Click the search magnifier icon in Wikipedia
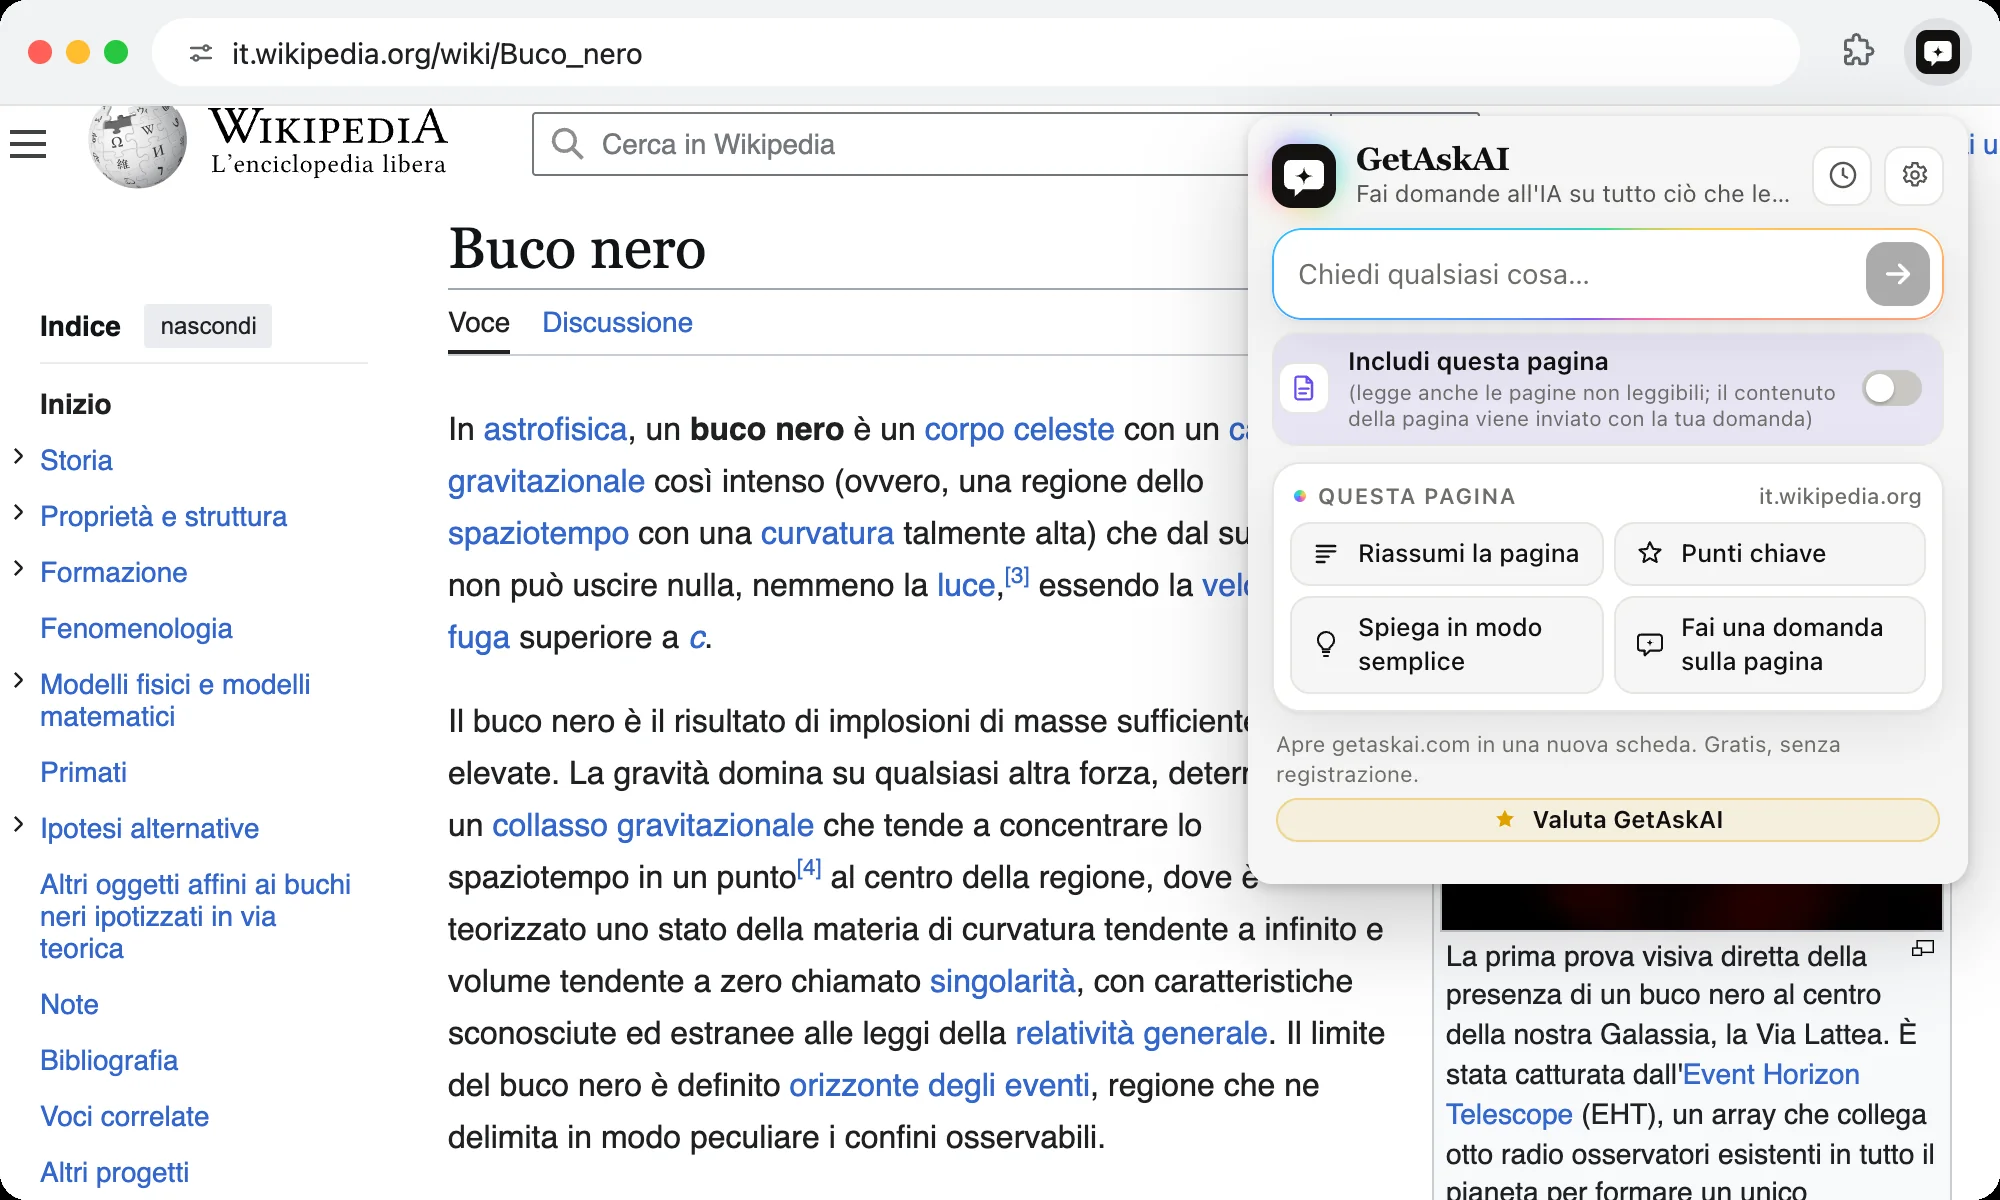 [567, 144]
